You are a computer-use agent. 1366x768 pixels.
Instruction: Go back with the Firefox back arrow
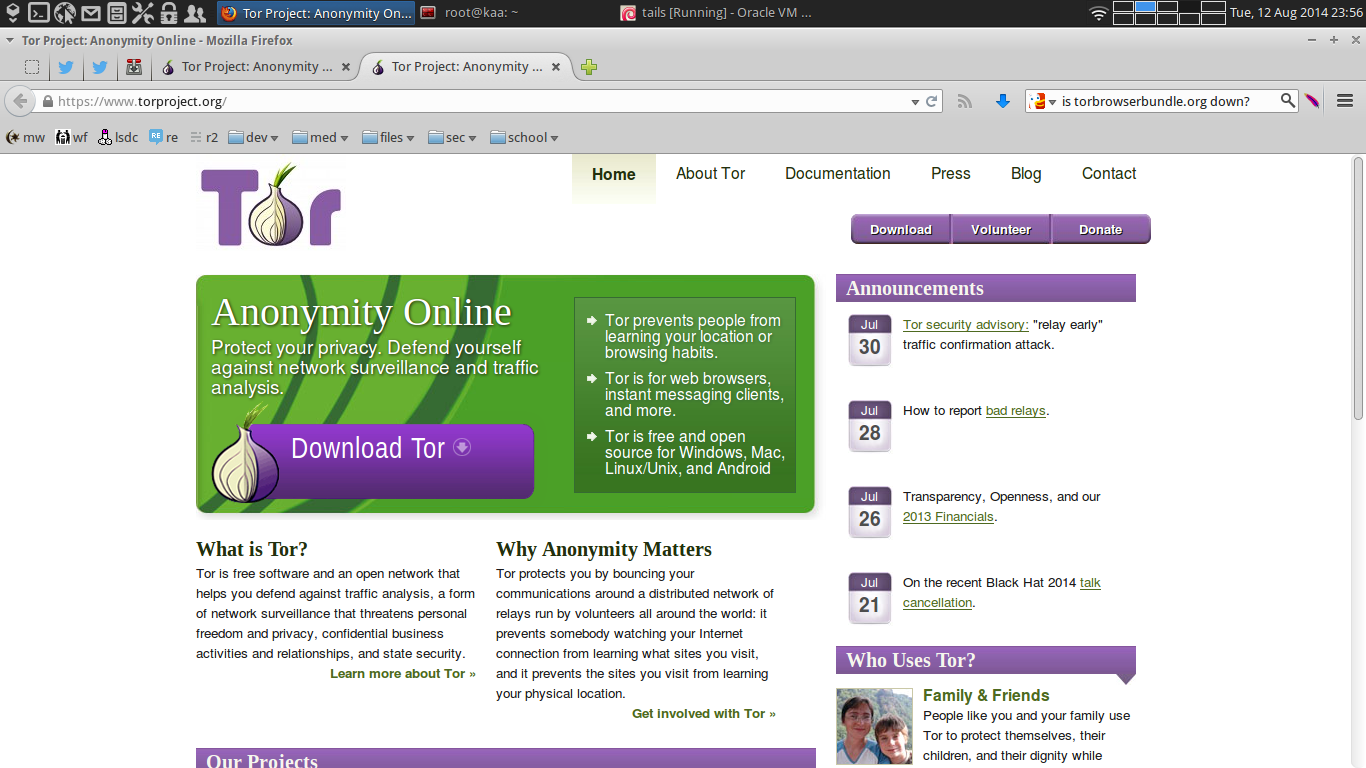tap(20, 101)
